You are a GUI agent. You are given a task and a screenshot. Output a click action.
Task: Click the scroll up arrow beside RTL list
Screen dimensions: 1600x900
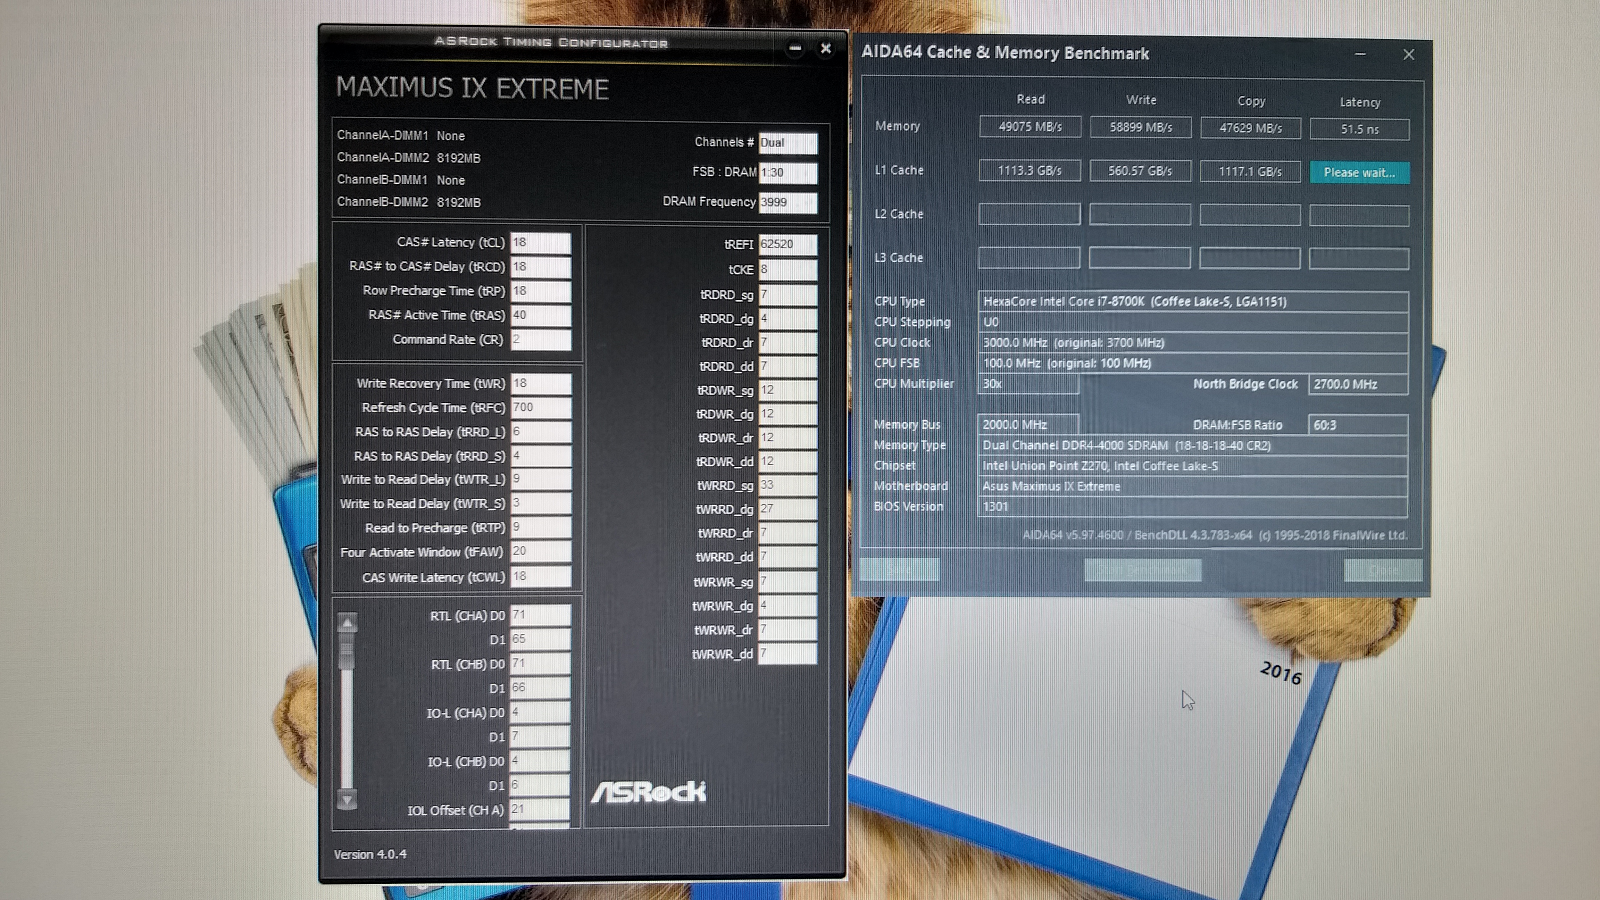pyautogui.click(x=347, y=623)
